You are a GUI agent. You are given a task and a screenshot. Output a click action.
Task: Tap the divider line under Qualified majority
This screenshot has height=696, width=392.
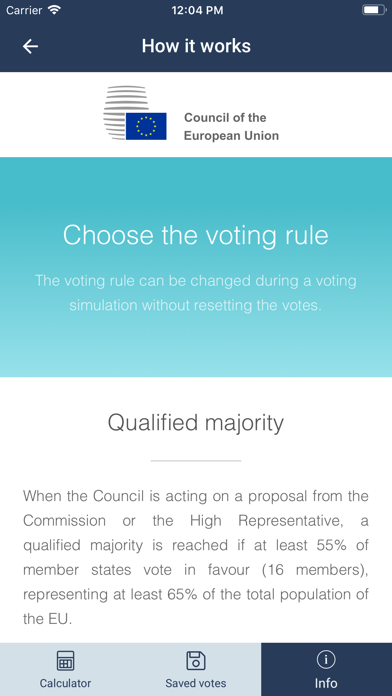pyautogui.click(x=196, y=461)
